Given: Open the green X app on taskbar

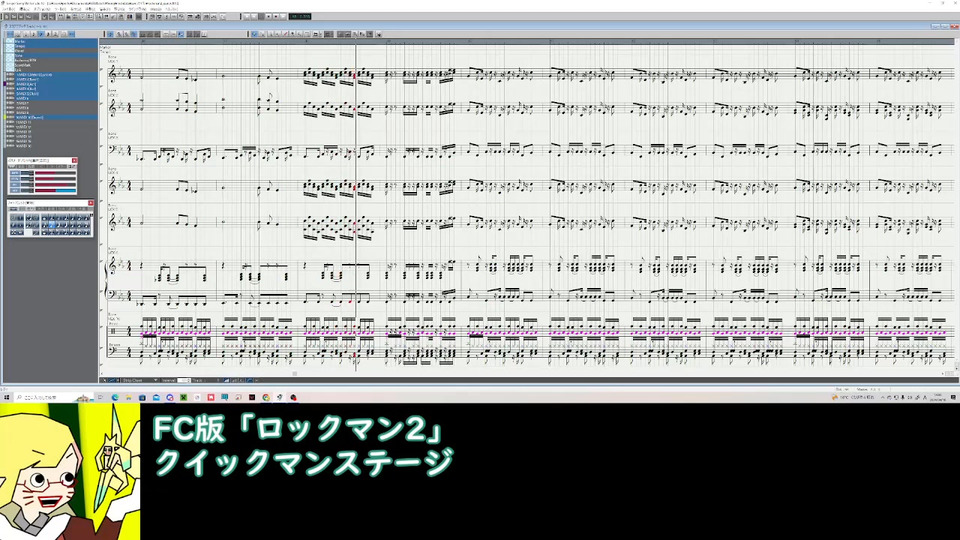Looking at the screenshot, I should (183, 397).
